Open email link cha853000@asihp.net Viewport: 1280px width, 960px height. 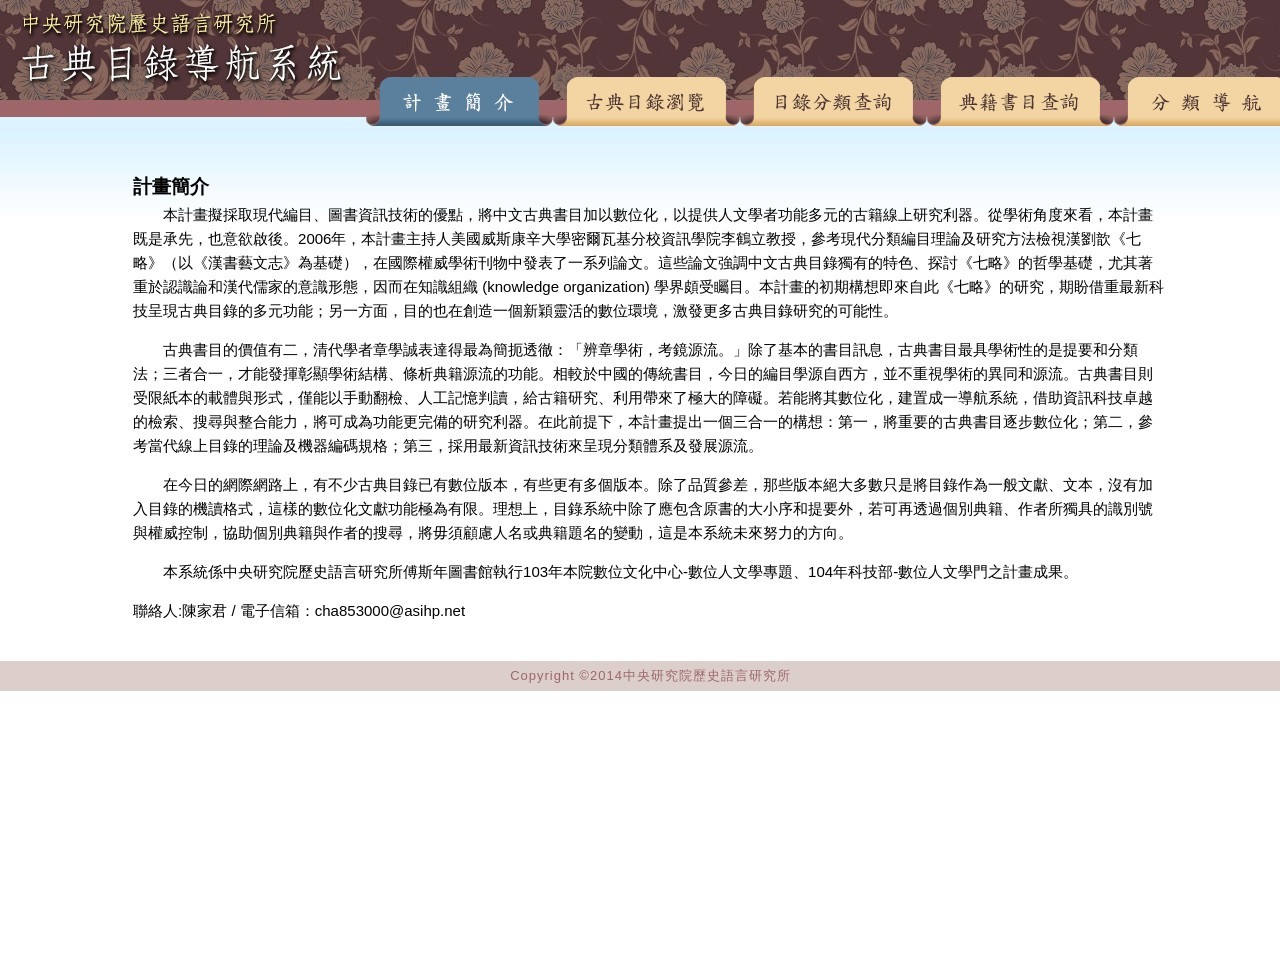[390, 610]
